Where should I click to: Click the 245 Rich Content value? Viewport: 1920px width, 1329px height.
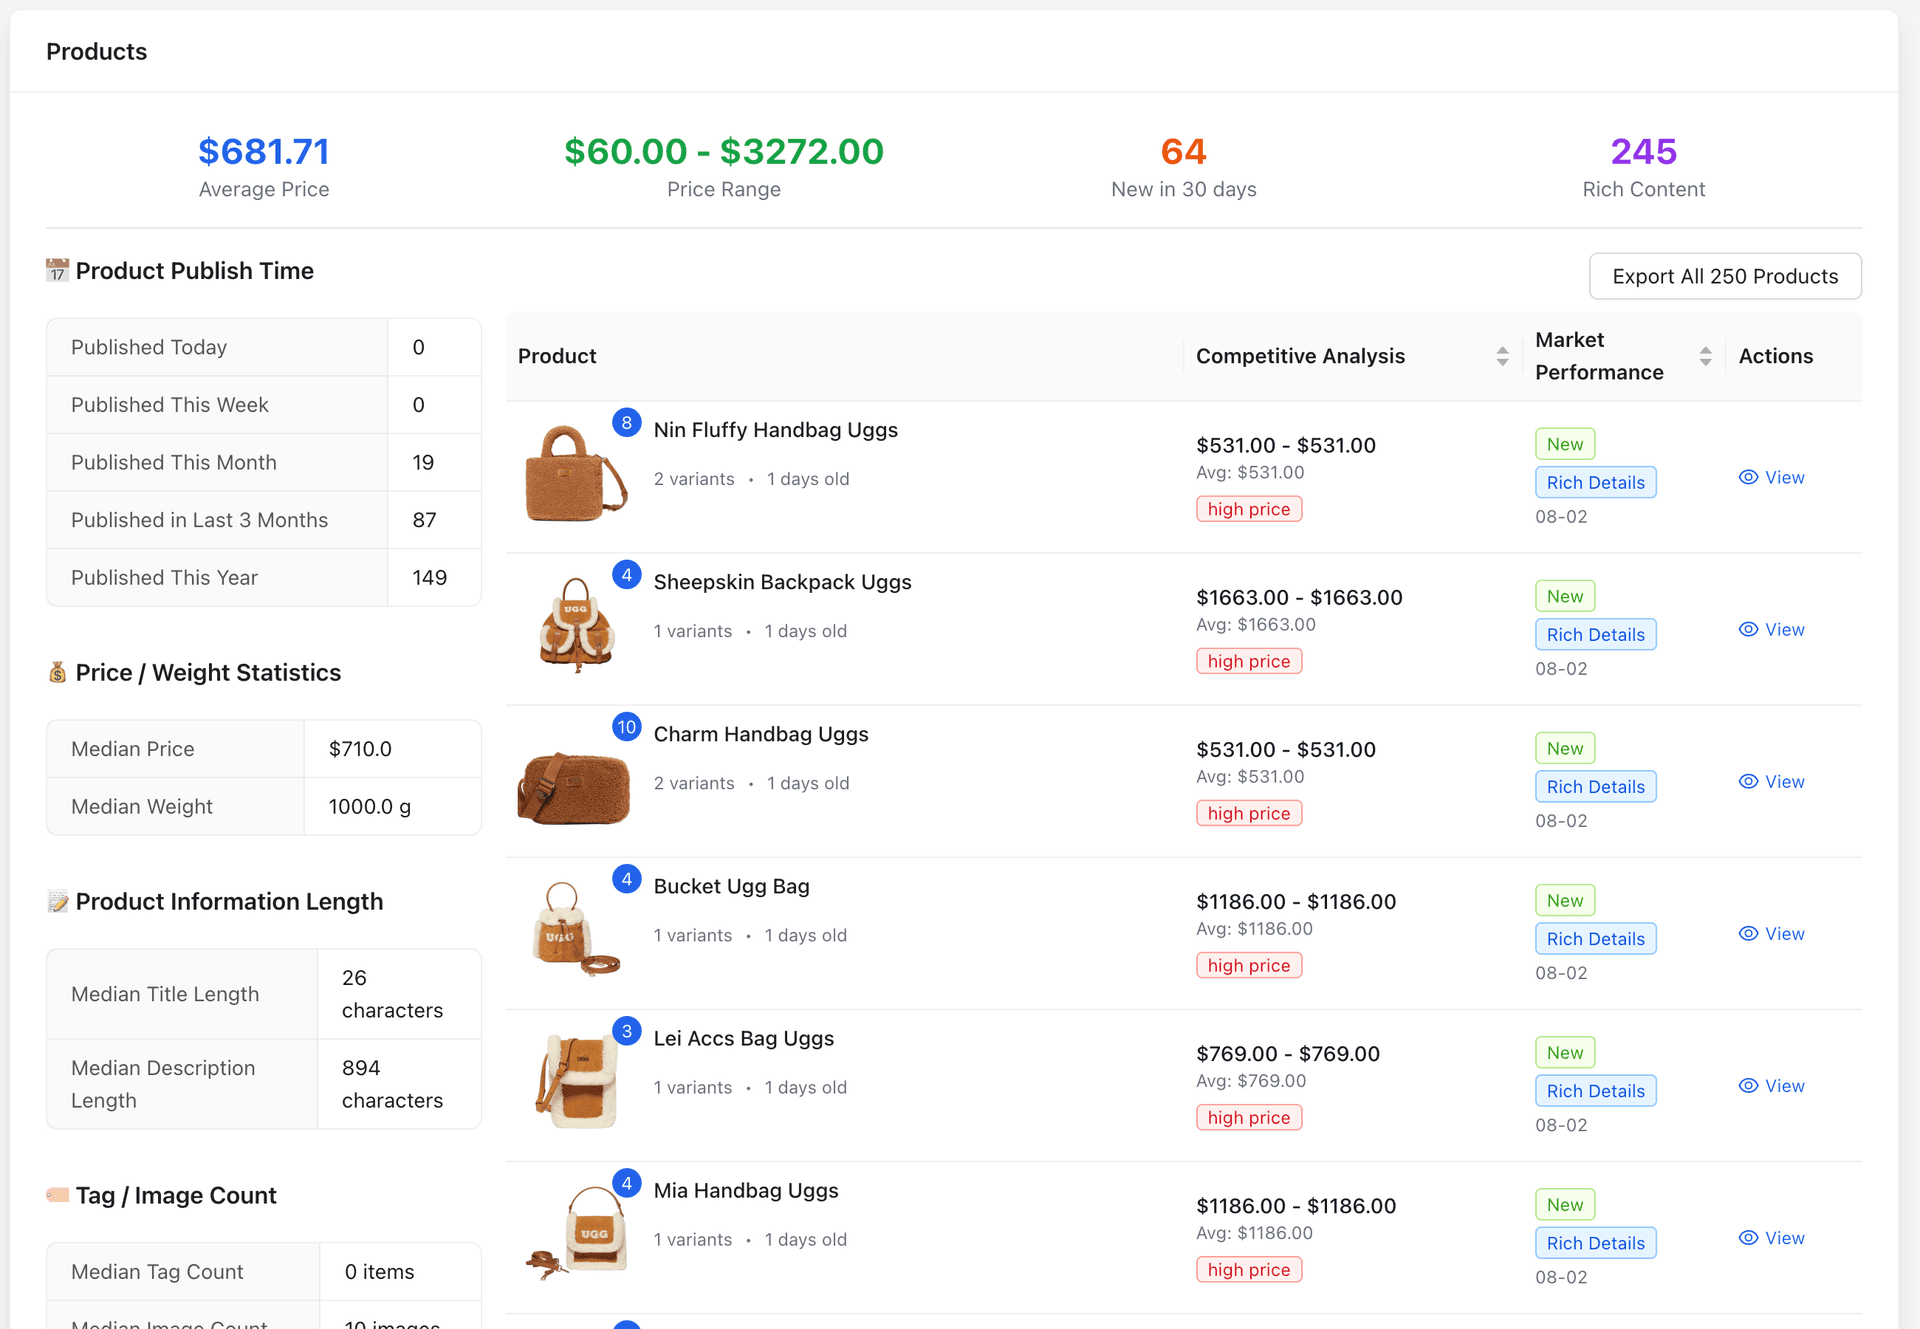click(x=1644, y=152)
